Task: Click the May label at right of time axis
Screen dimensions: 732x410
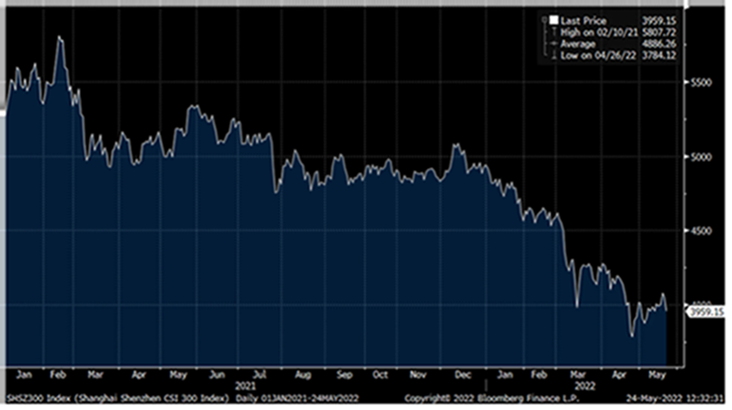Action: 656,373
